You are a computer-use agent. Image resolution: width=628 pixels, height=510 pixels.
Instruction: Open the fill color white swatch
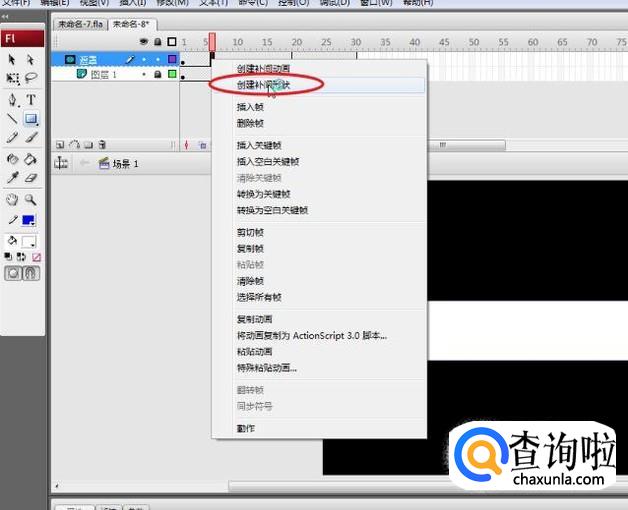[29, 242]
